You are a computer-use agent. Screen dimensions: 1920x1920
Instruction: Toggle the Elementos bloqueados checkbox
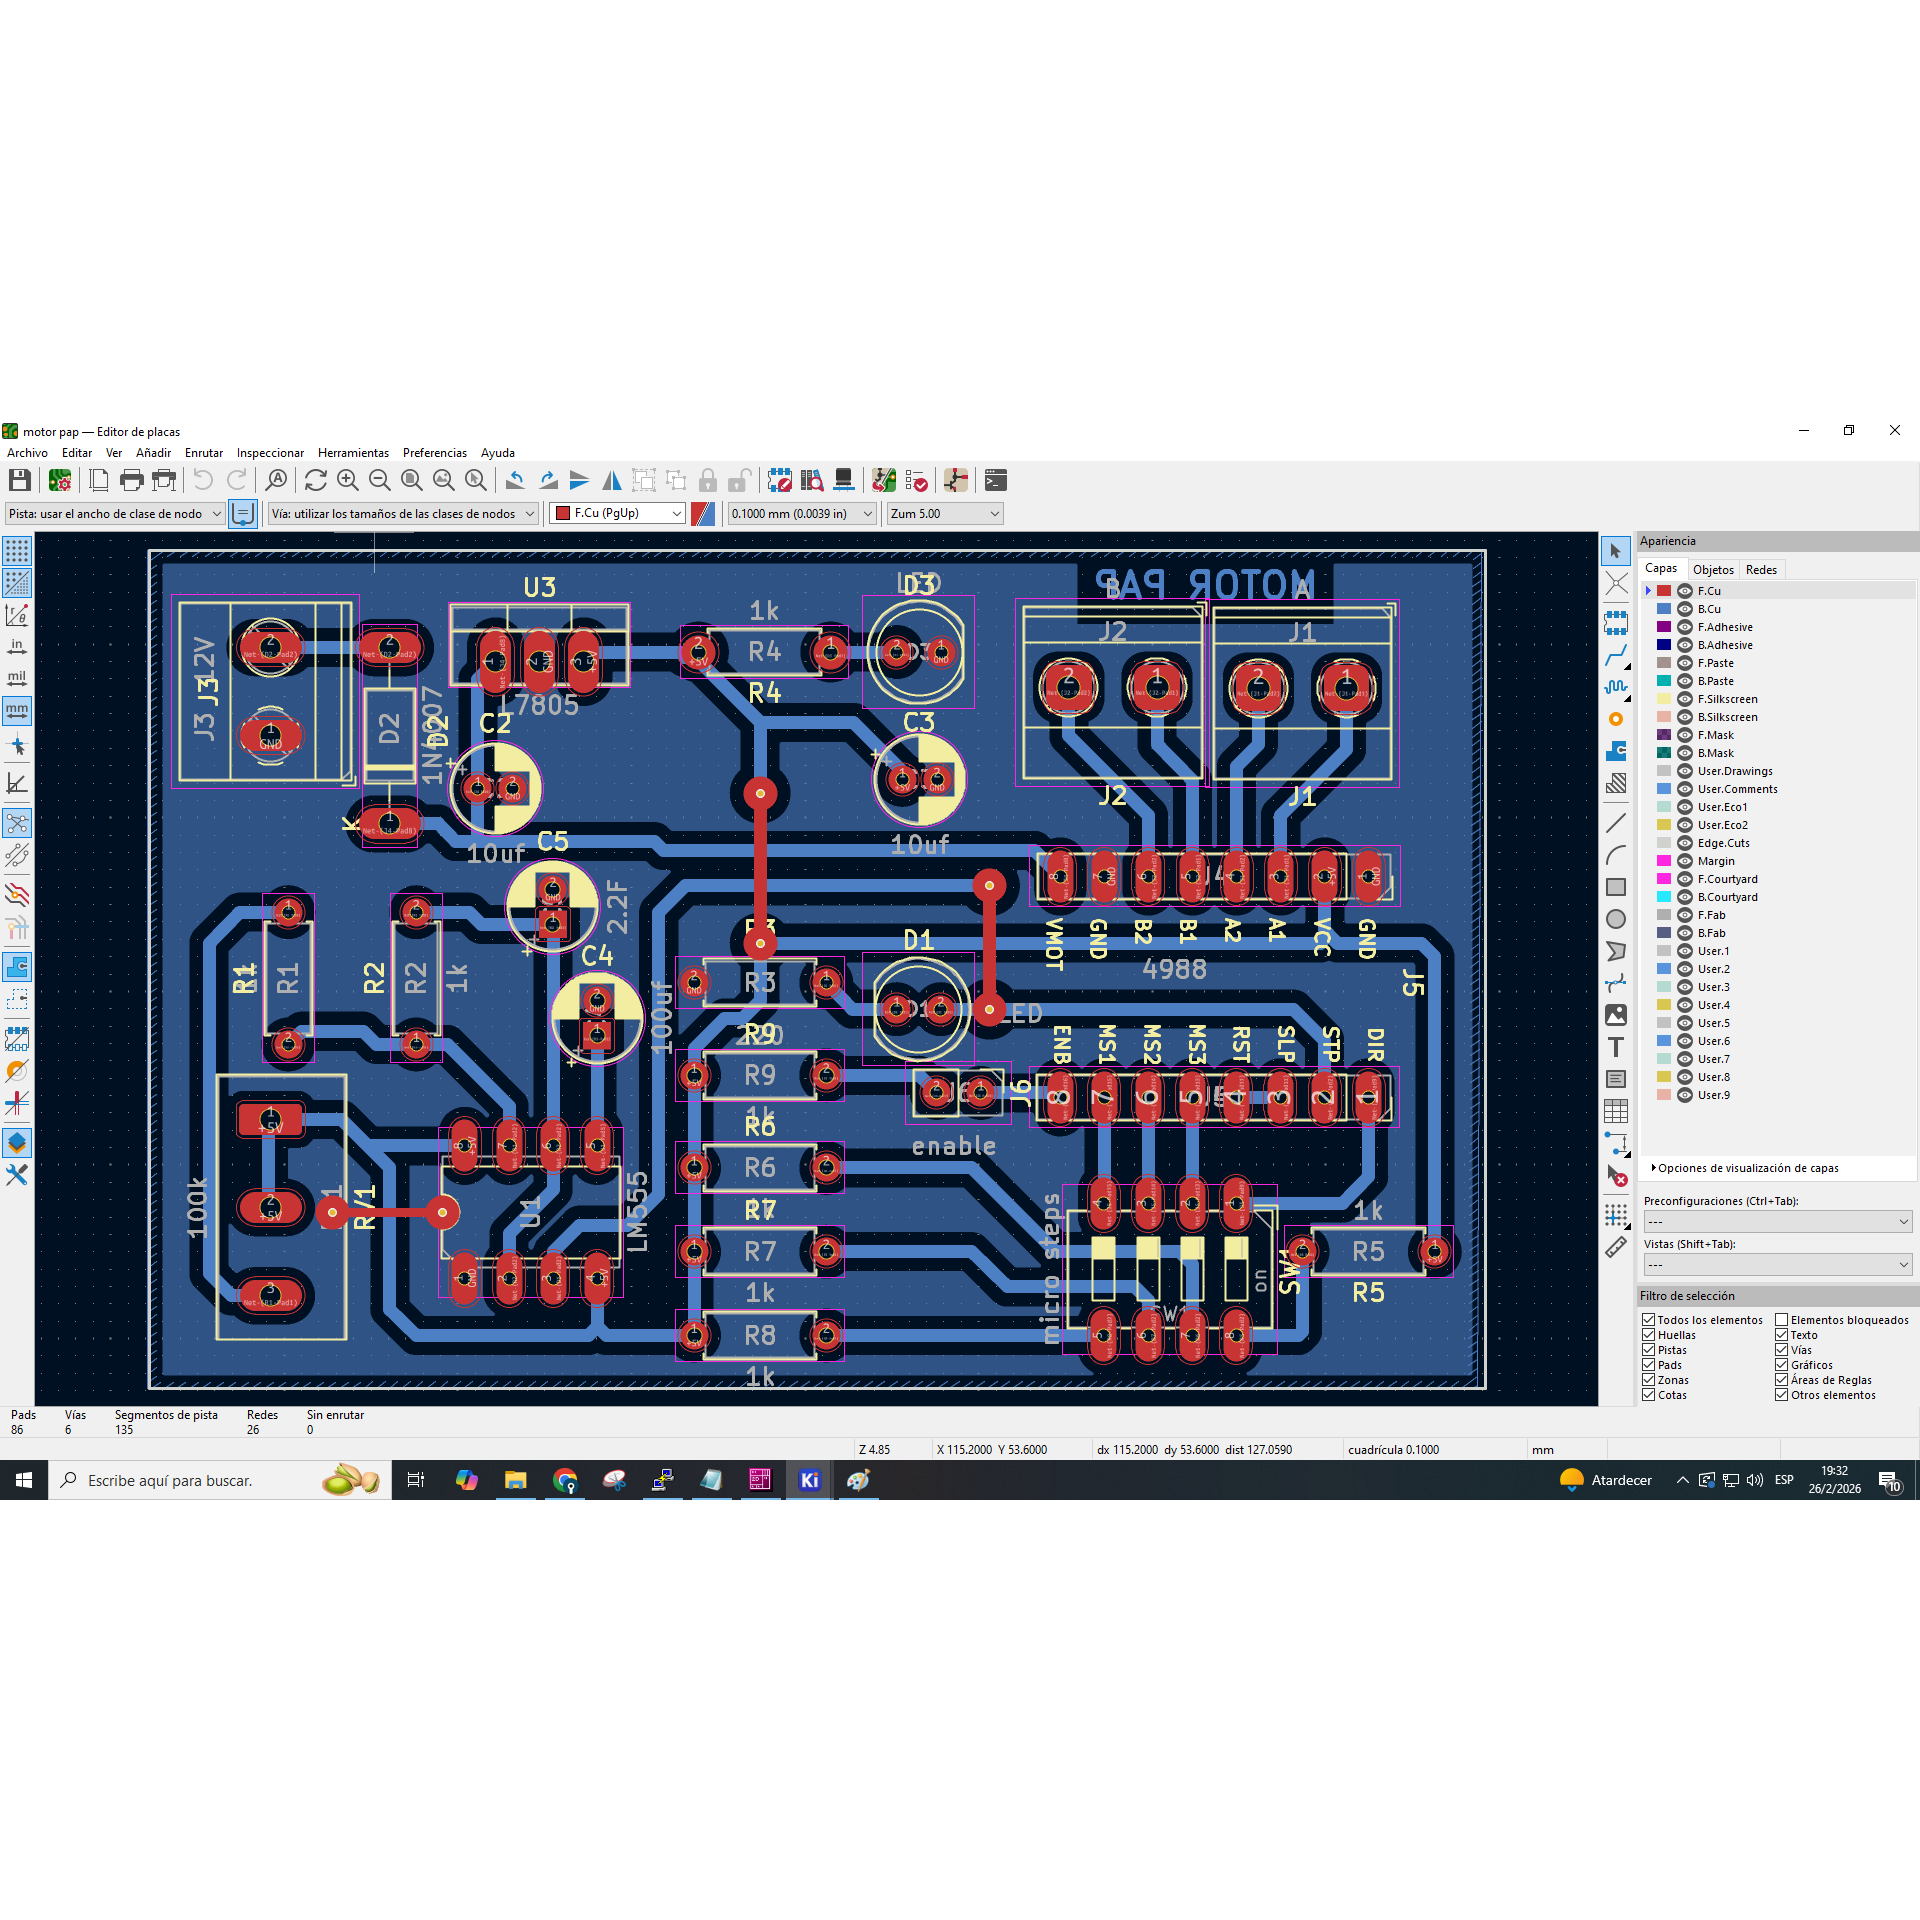coord(1782,1320)
